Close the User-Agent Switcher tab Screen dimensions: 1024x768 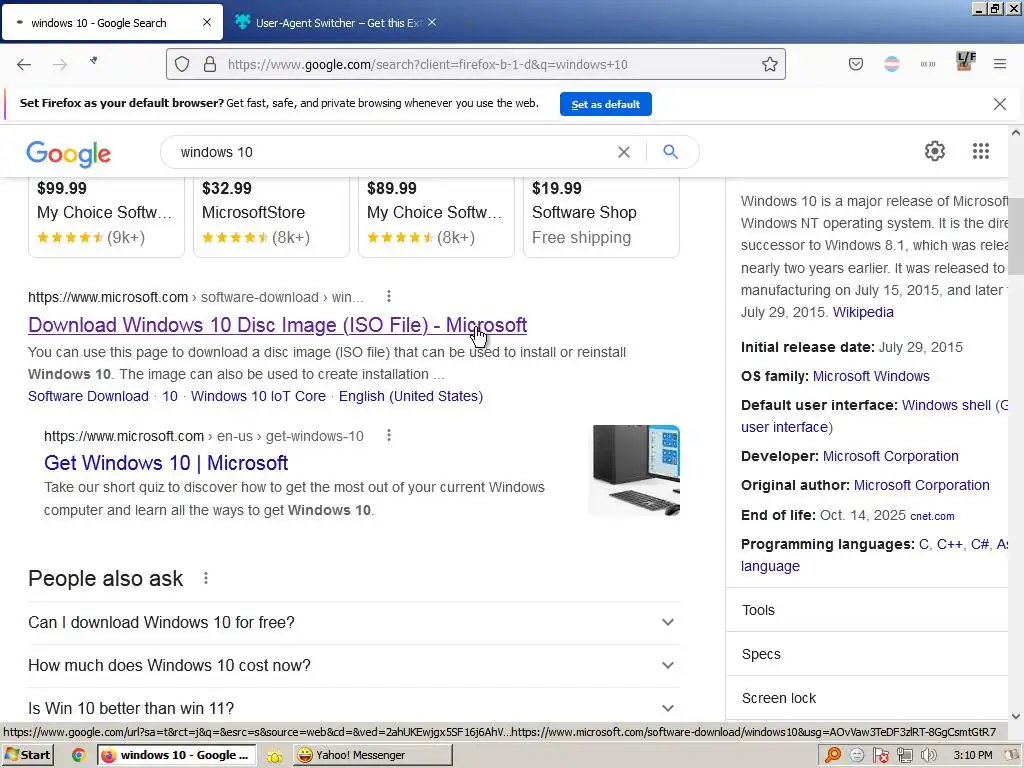coord(432,22)
